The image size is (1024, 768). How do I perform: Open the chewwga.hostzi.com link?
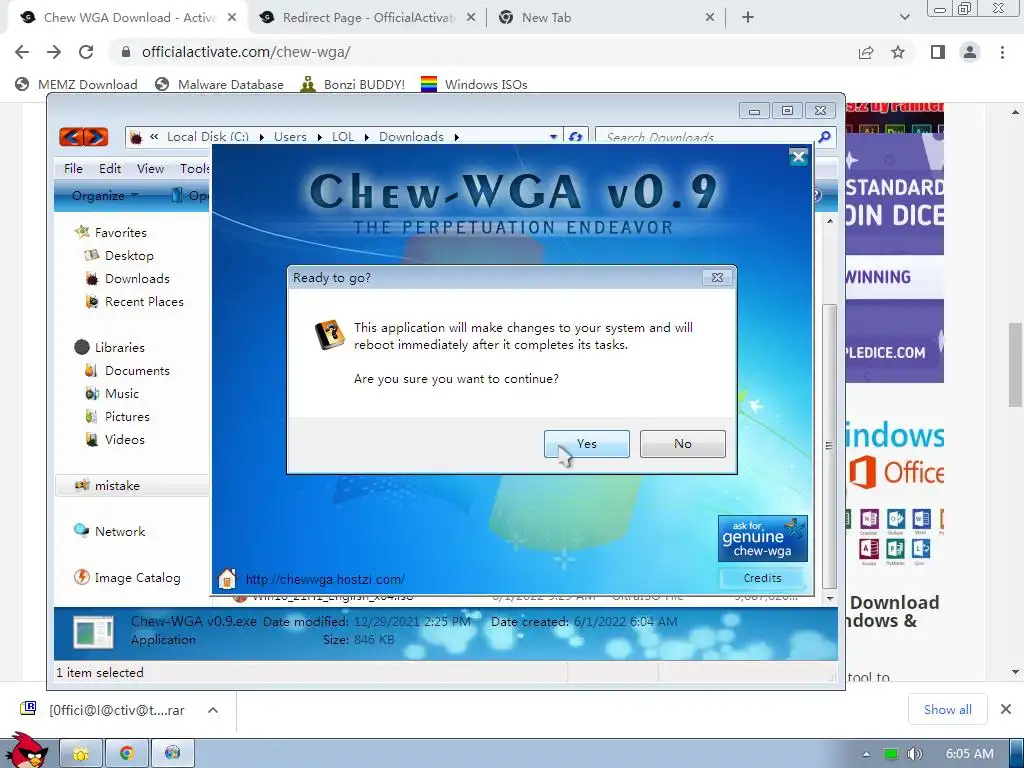pos(325,579)
